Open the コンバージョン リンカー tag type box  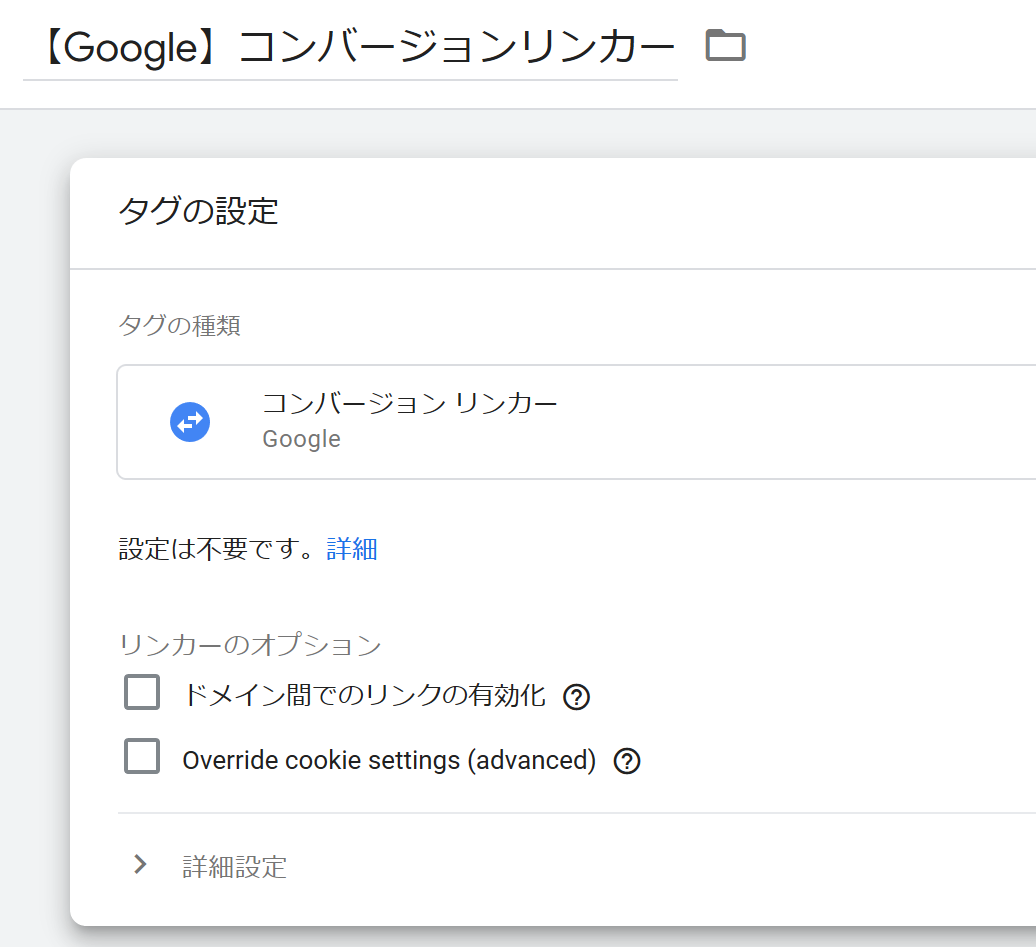click(x=576, y=422)
